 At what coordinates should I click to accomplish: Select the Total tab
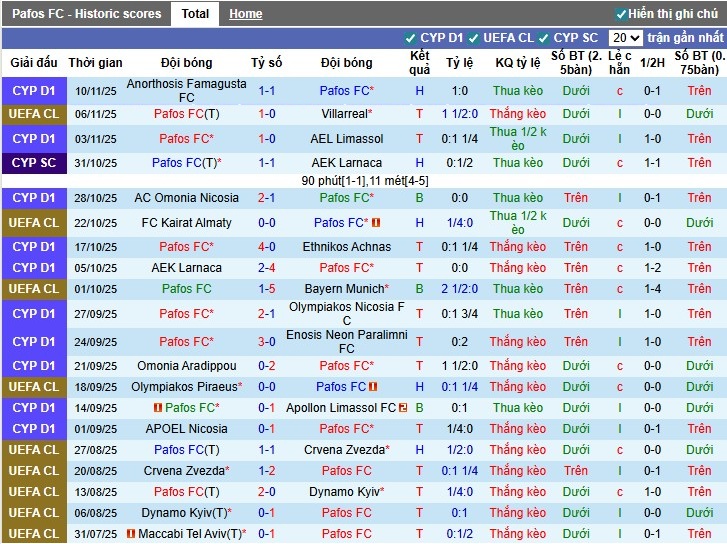pos(195,14)
